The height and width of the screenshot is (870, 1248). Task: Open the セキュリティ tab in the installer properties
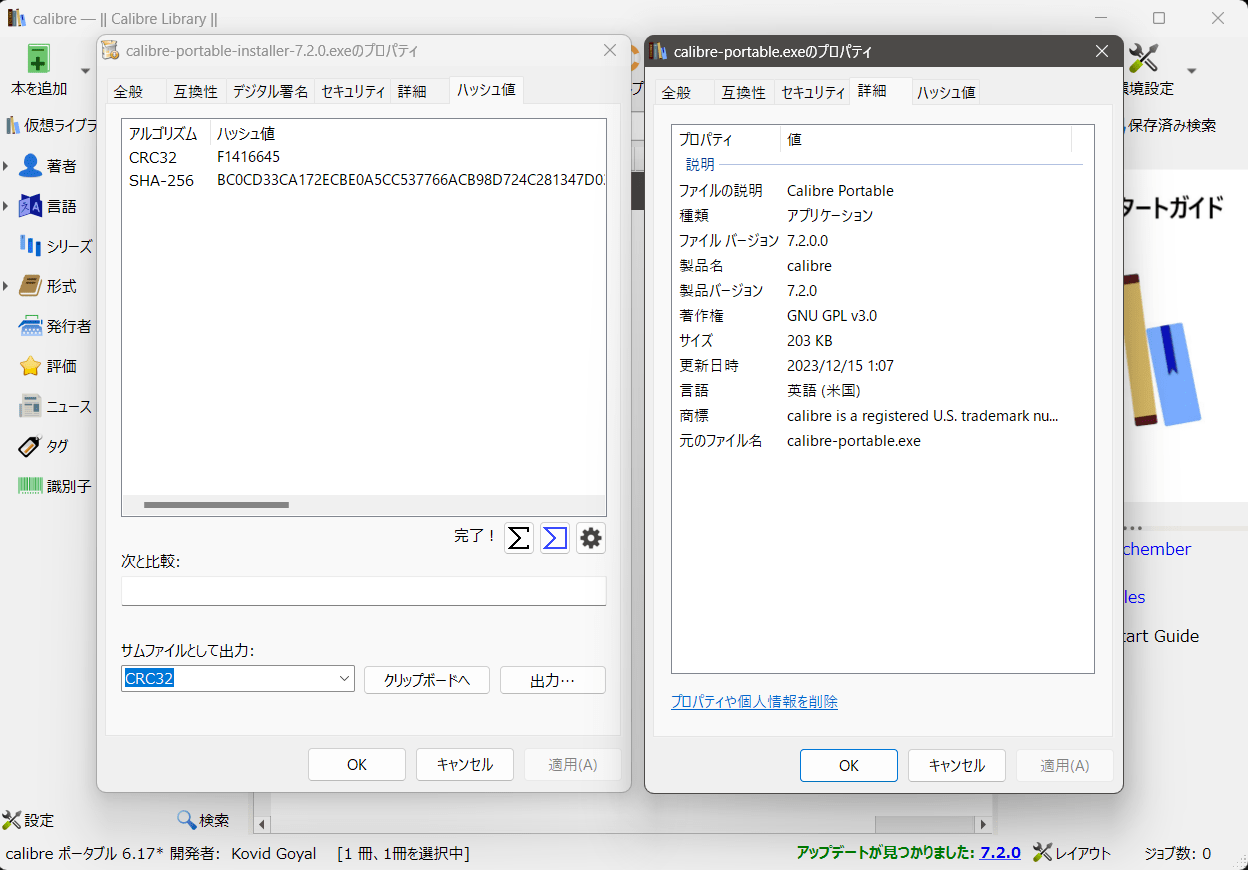pyautogui.click(x=353, y=91)
